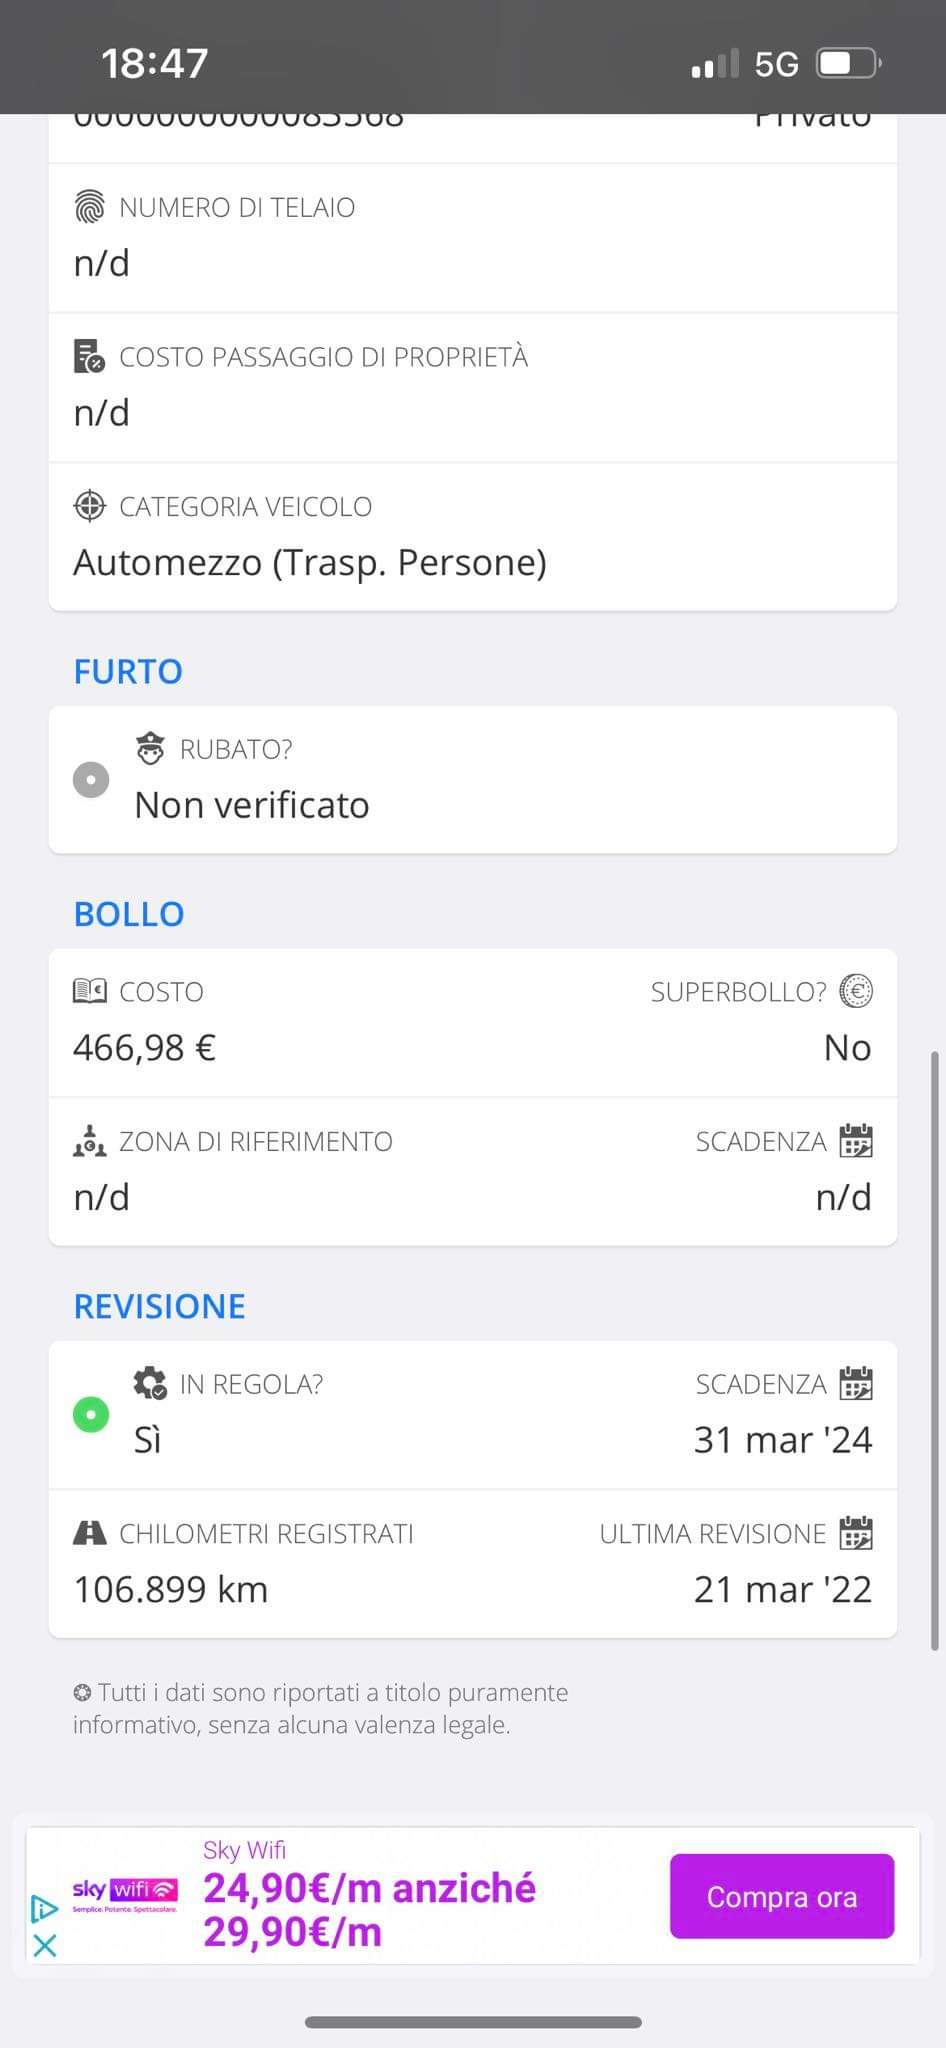This screenshot has width=946, height=2048.
Task: Close the Sky Wifi ad banner
Action: point(45,1945)
